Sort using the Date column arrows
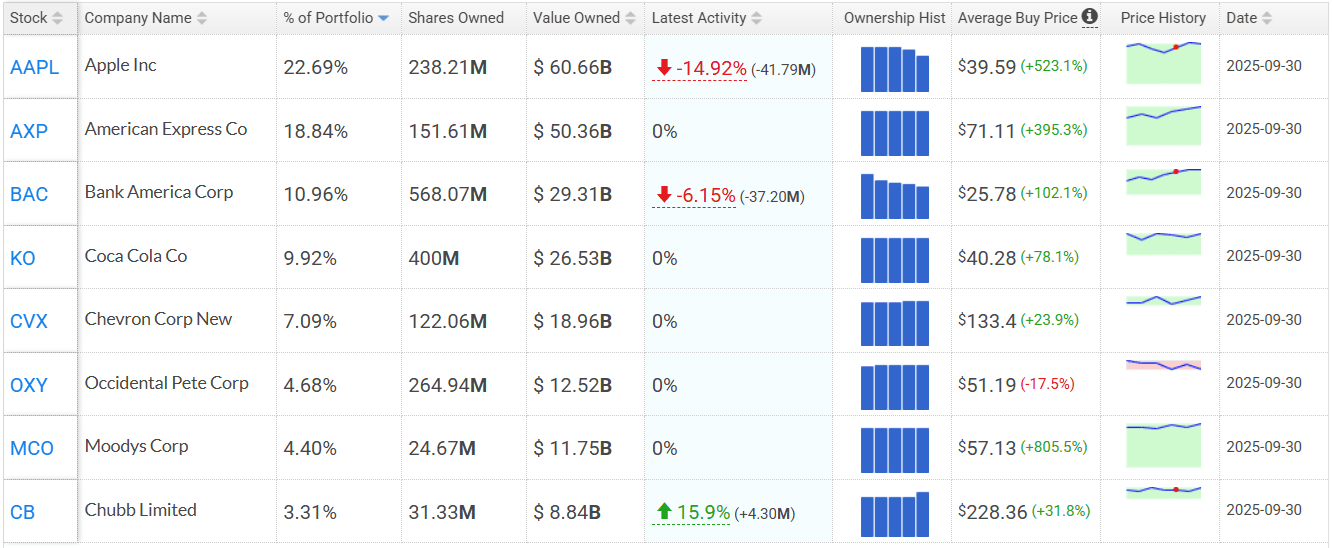 coord(1267,18)
